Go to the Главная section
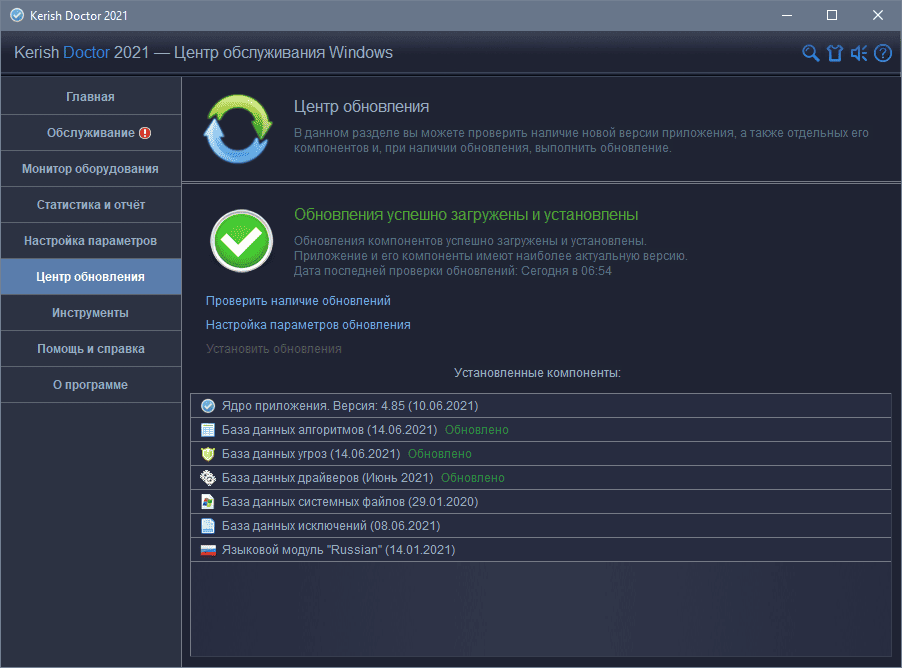This screenshot has width=902, height=668. (91, 97)
